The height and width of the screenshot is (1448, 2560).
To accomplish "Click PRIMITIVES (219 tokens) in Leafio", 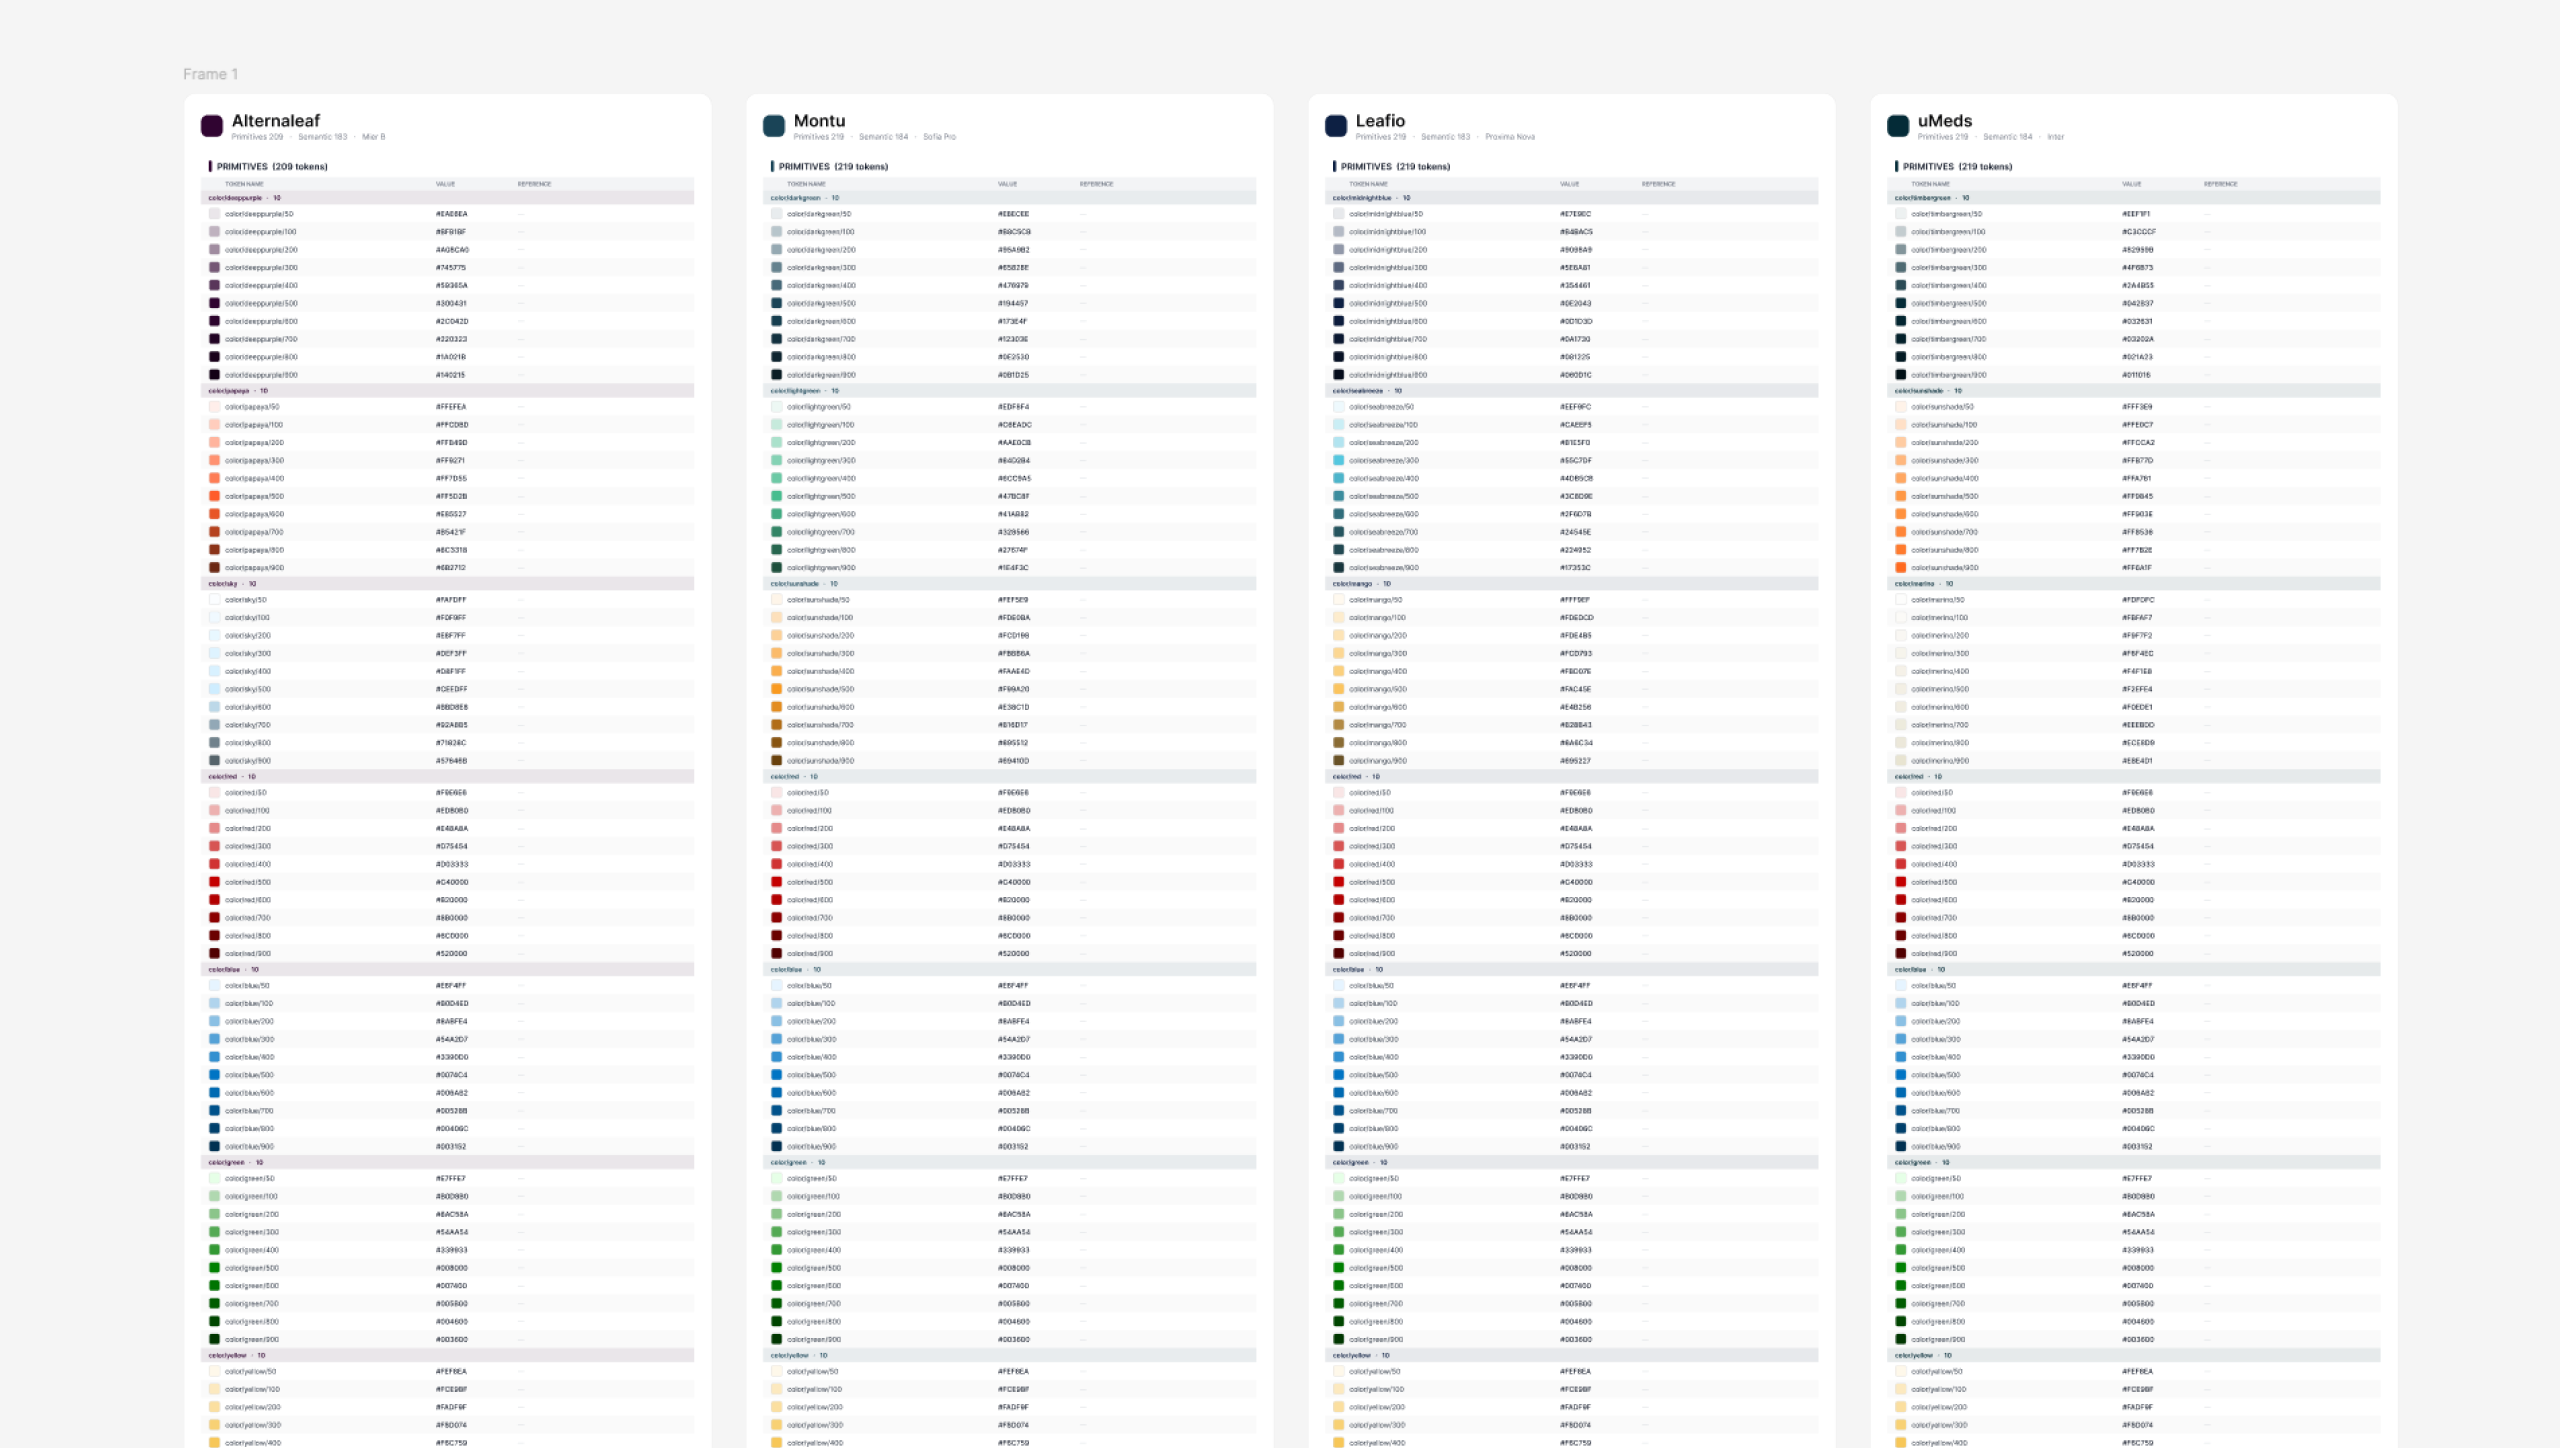I will [1395, 167].
